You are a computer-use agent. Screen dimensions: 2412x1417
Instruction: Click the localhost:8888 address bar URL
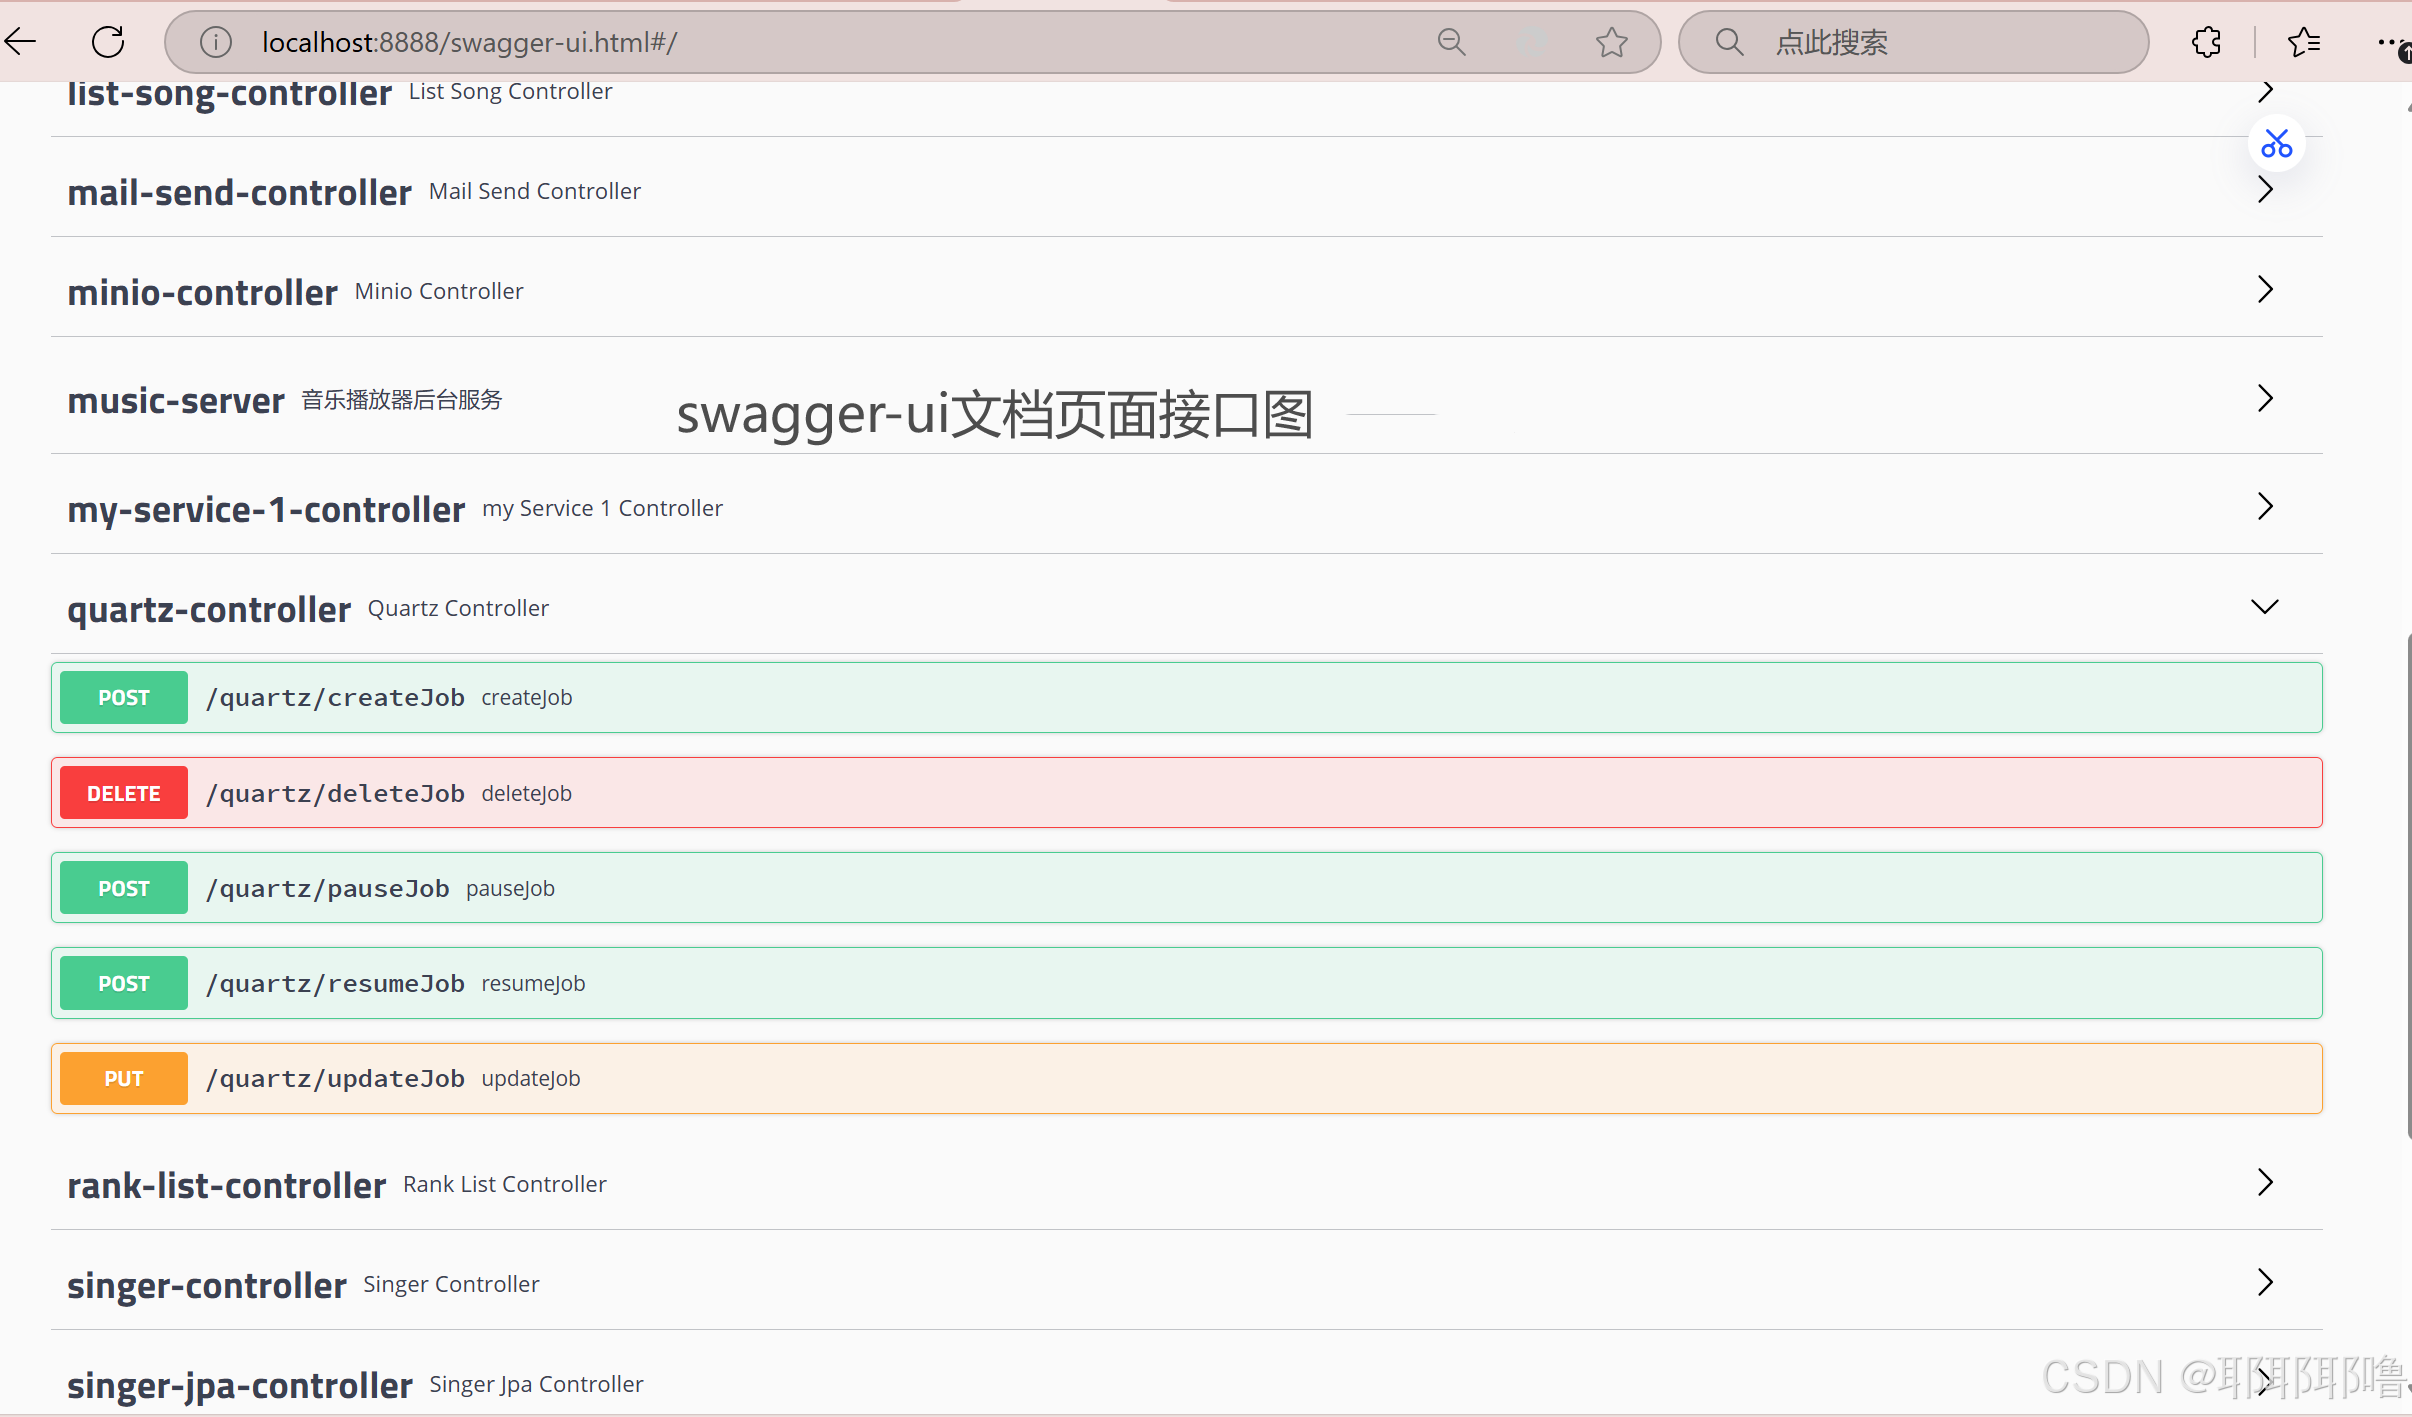click(x=469, y=42)
